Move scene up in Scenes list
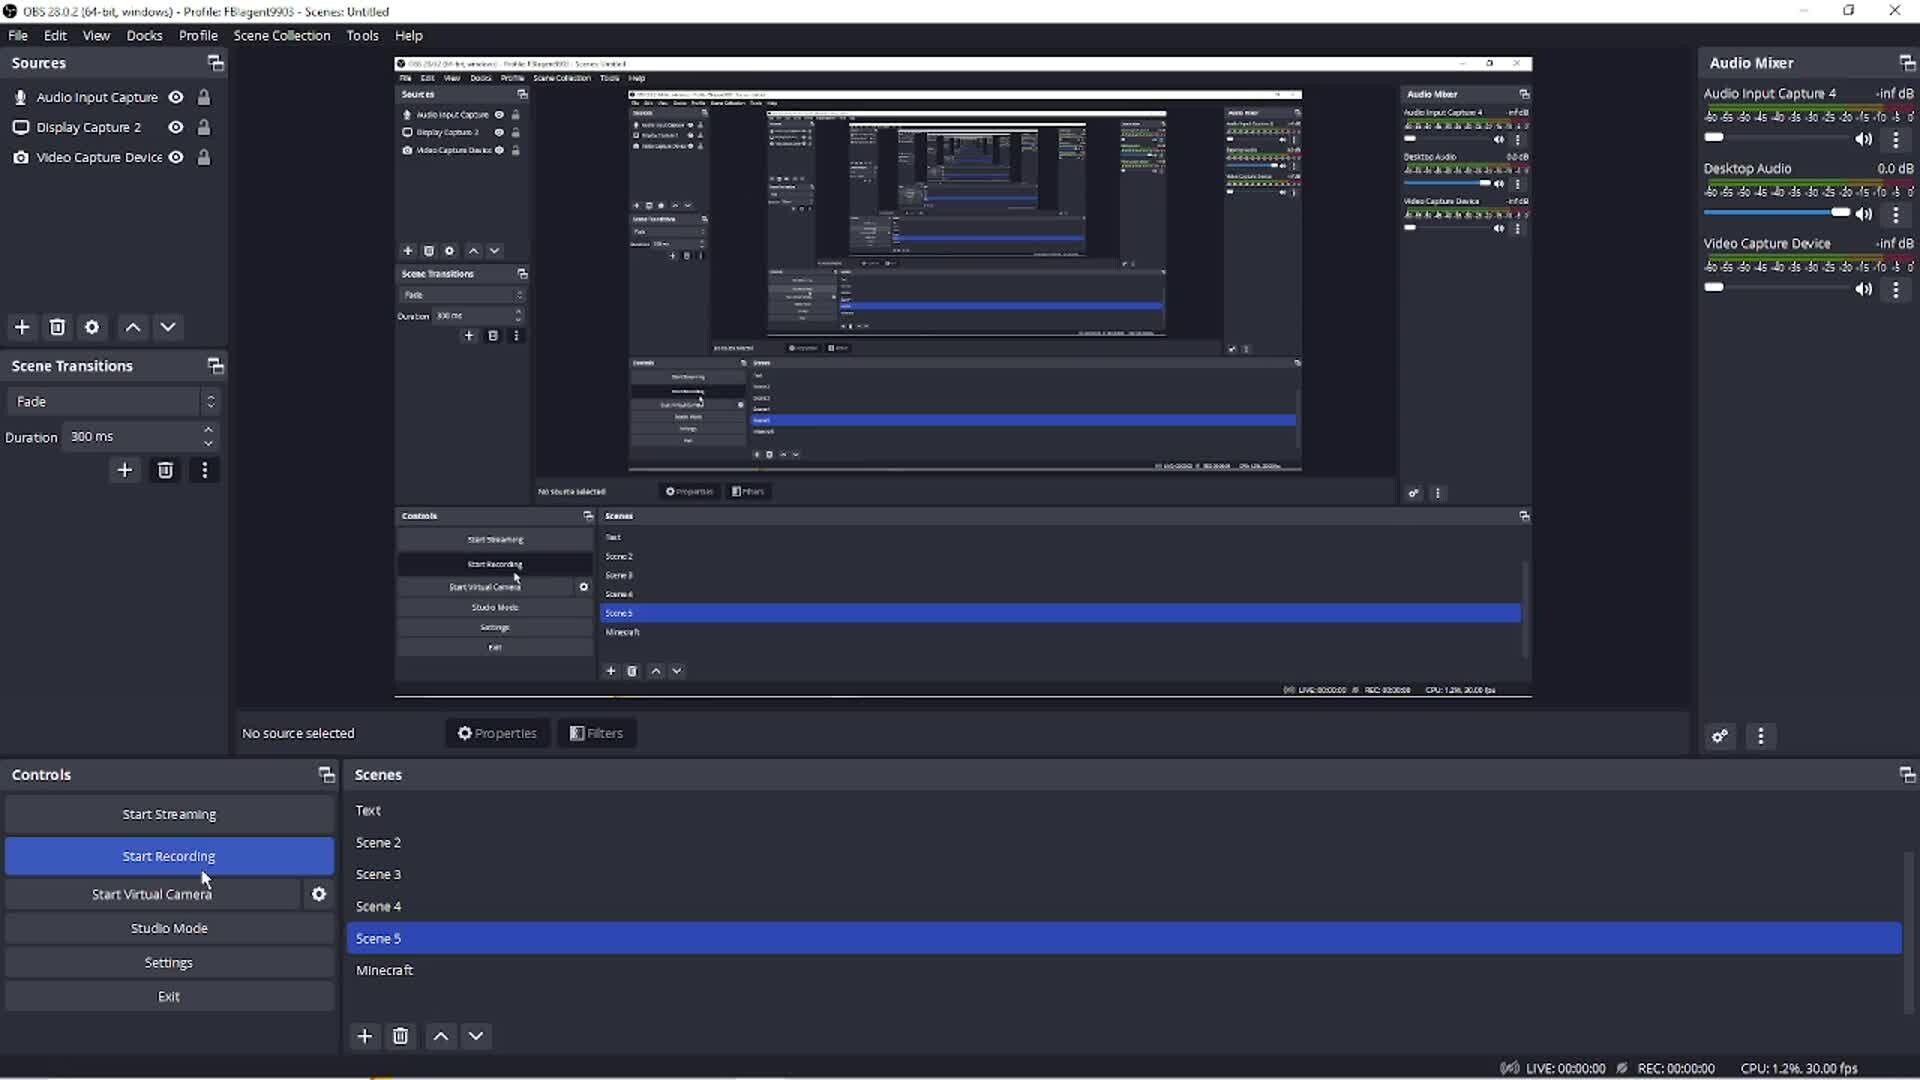 coord(441,1036)
